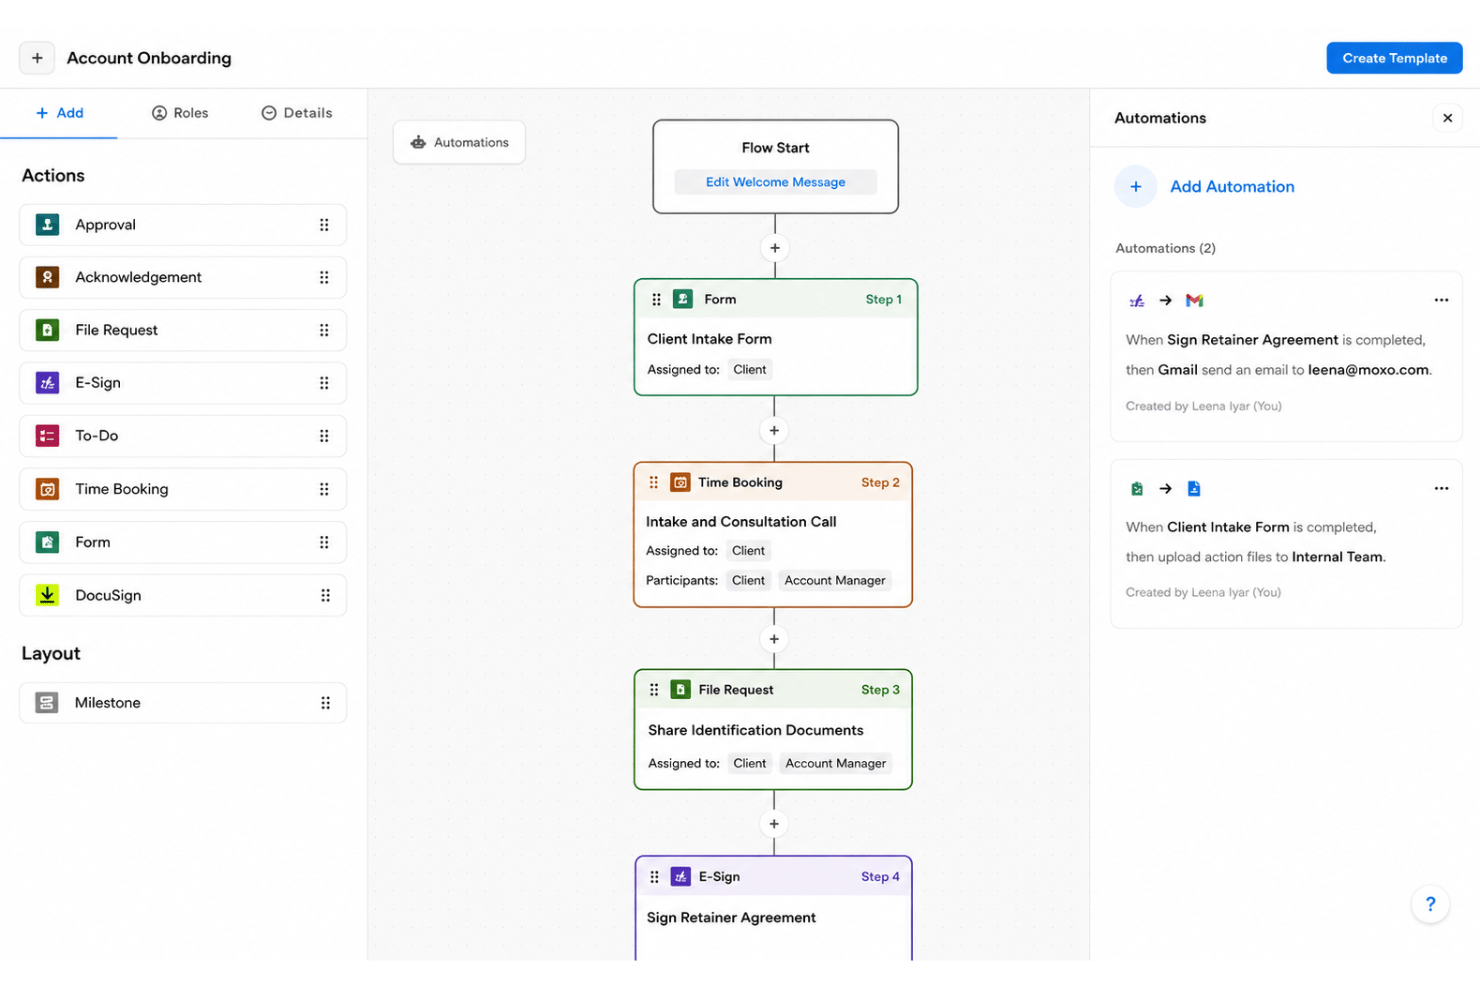Select the Milestone layout icon
The image size is (1480, 987).
pyautogui.click(x=47, y=703)
